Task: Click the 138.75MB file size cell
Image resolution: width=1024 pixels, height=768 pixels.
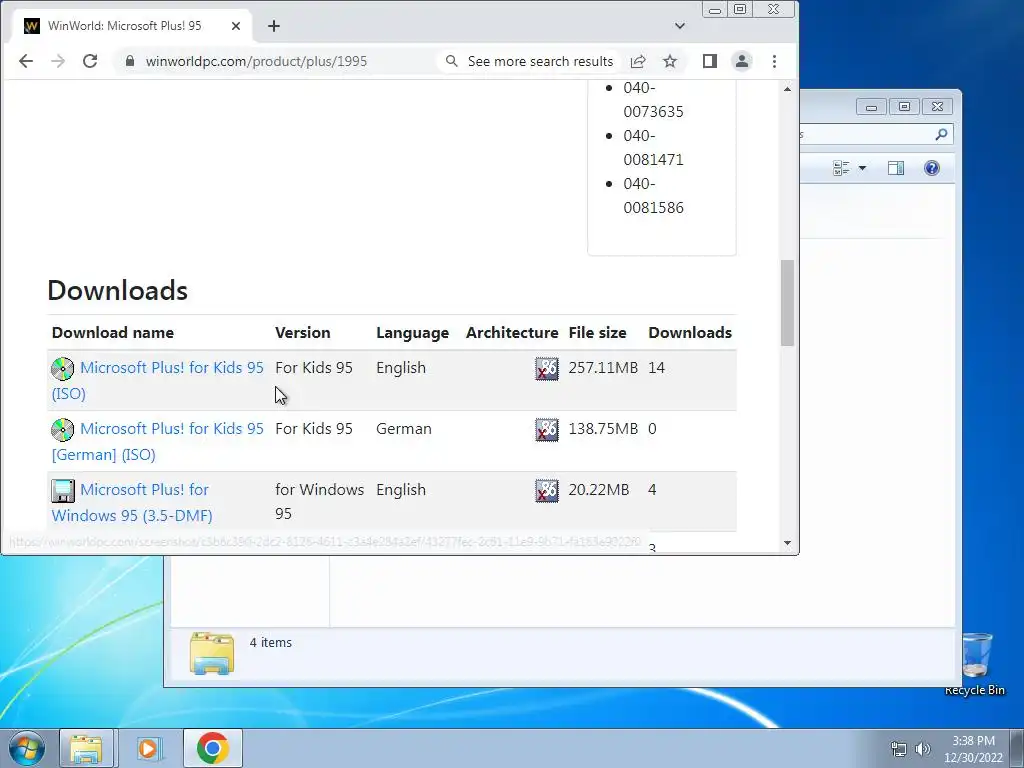Action: pos(603,429)
